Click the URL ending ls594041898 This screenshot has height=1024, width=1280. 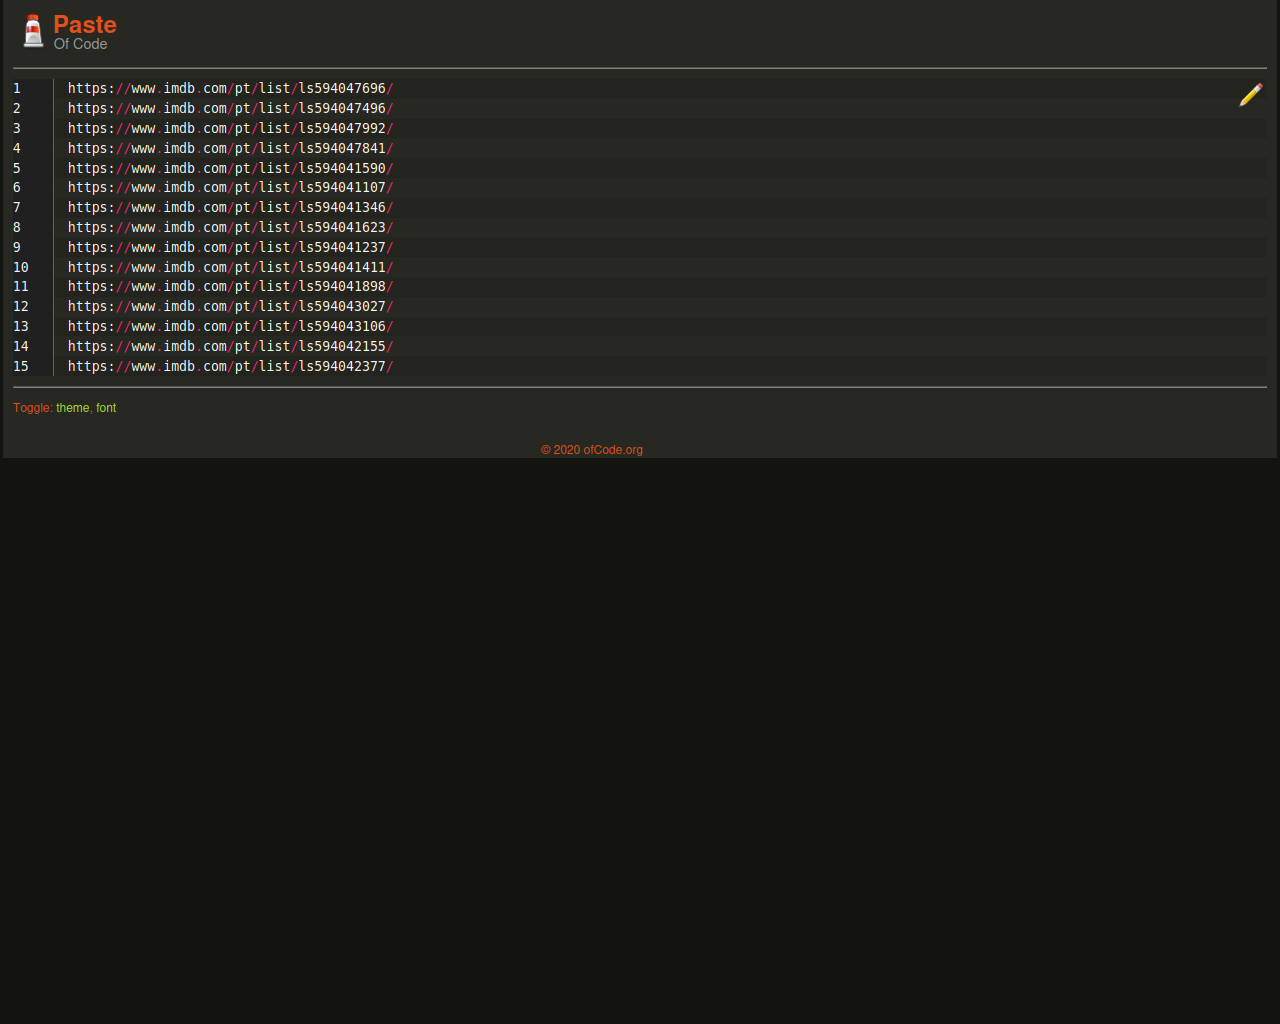point(231,287)
